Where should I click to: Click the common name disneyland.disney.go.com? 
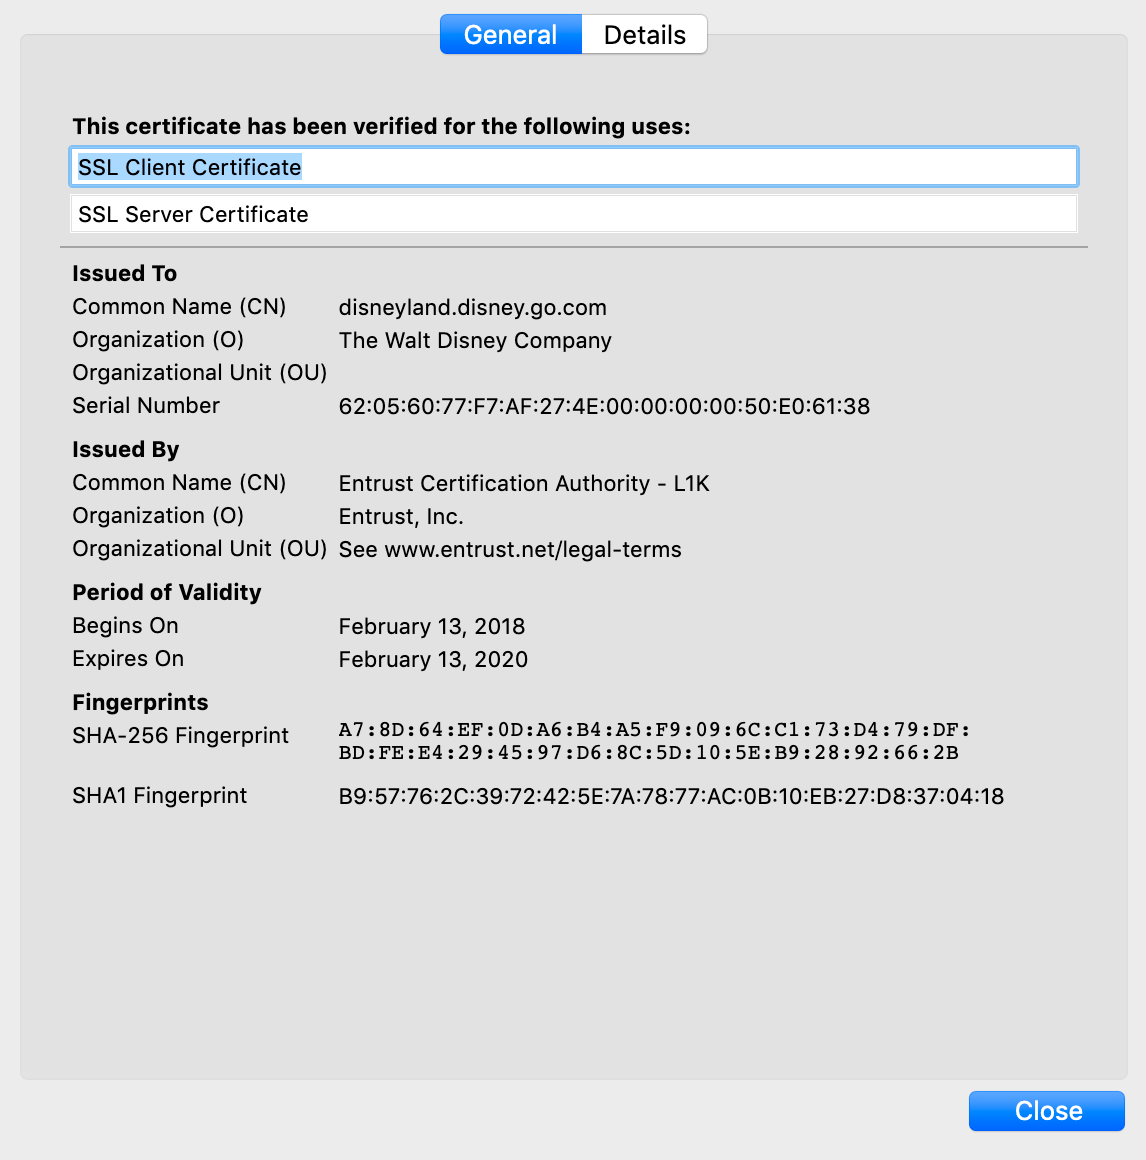[x=472, y=307]
